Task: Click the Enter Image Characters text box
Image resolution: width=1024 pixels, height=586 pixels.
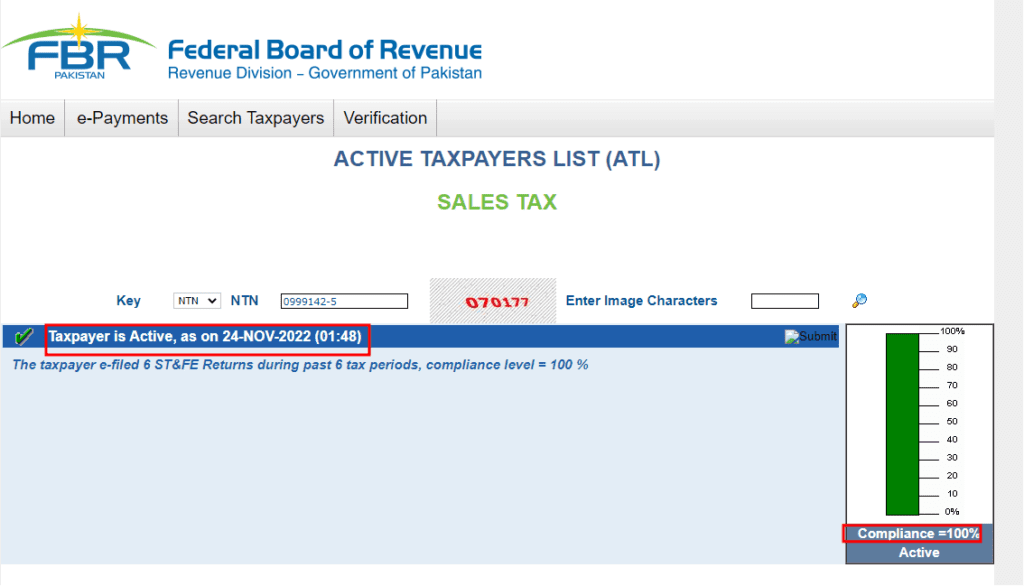Action: (784, 300)
